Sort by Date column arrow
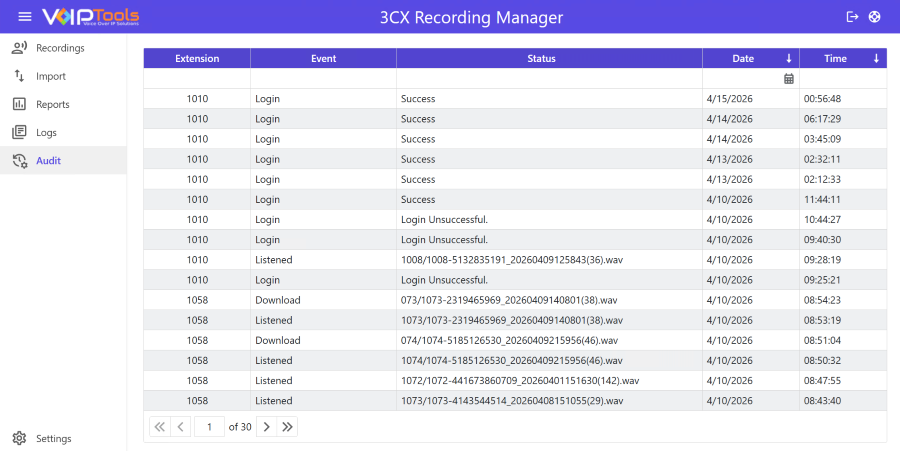900x451 pixels. pyautogui.click(x=788, y=59)
